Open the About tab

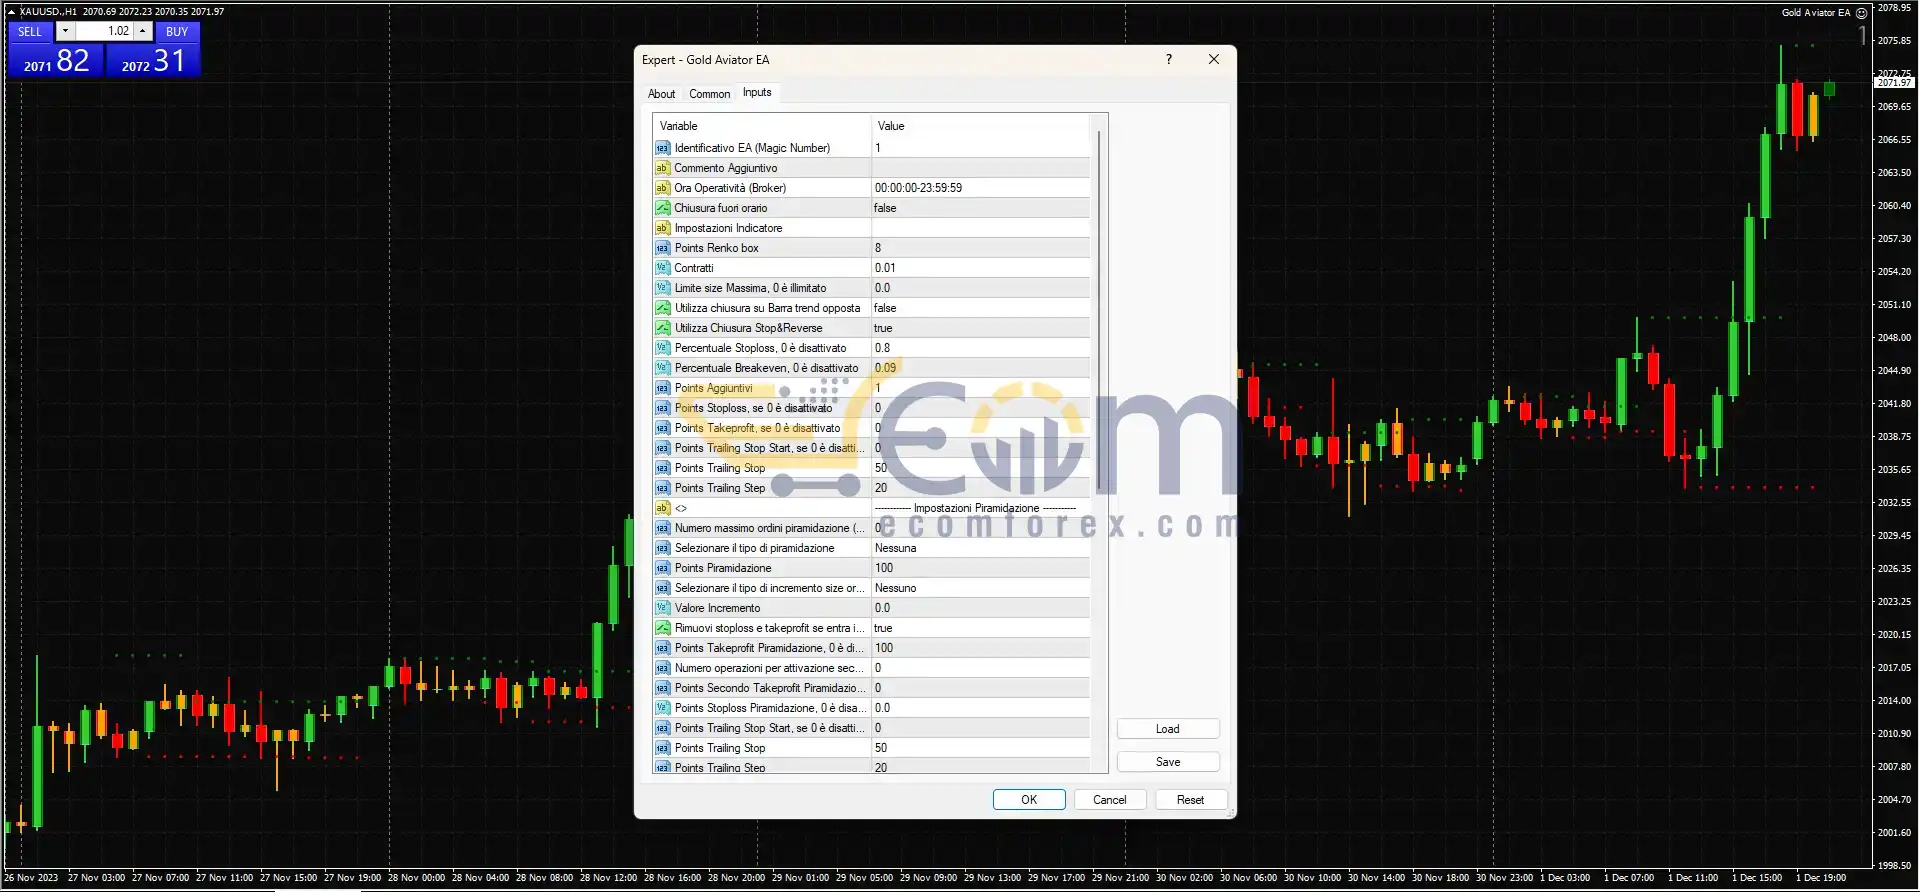pos(661,94)
